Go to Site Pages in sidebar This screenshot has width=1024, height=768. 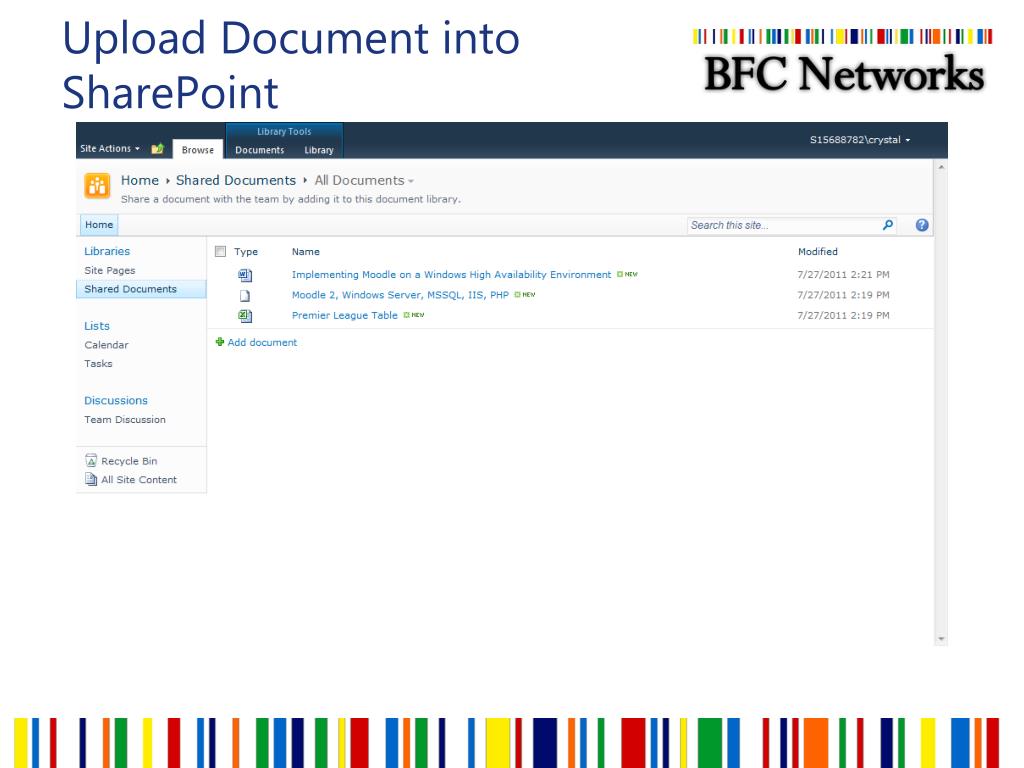[x=110, y=270]
